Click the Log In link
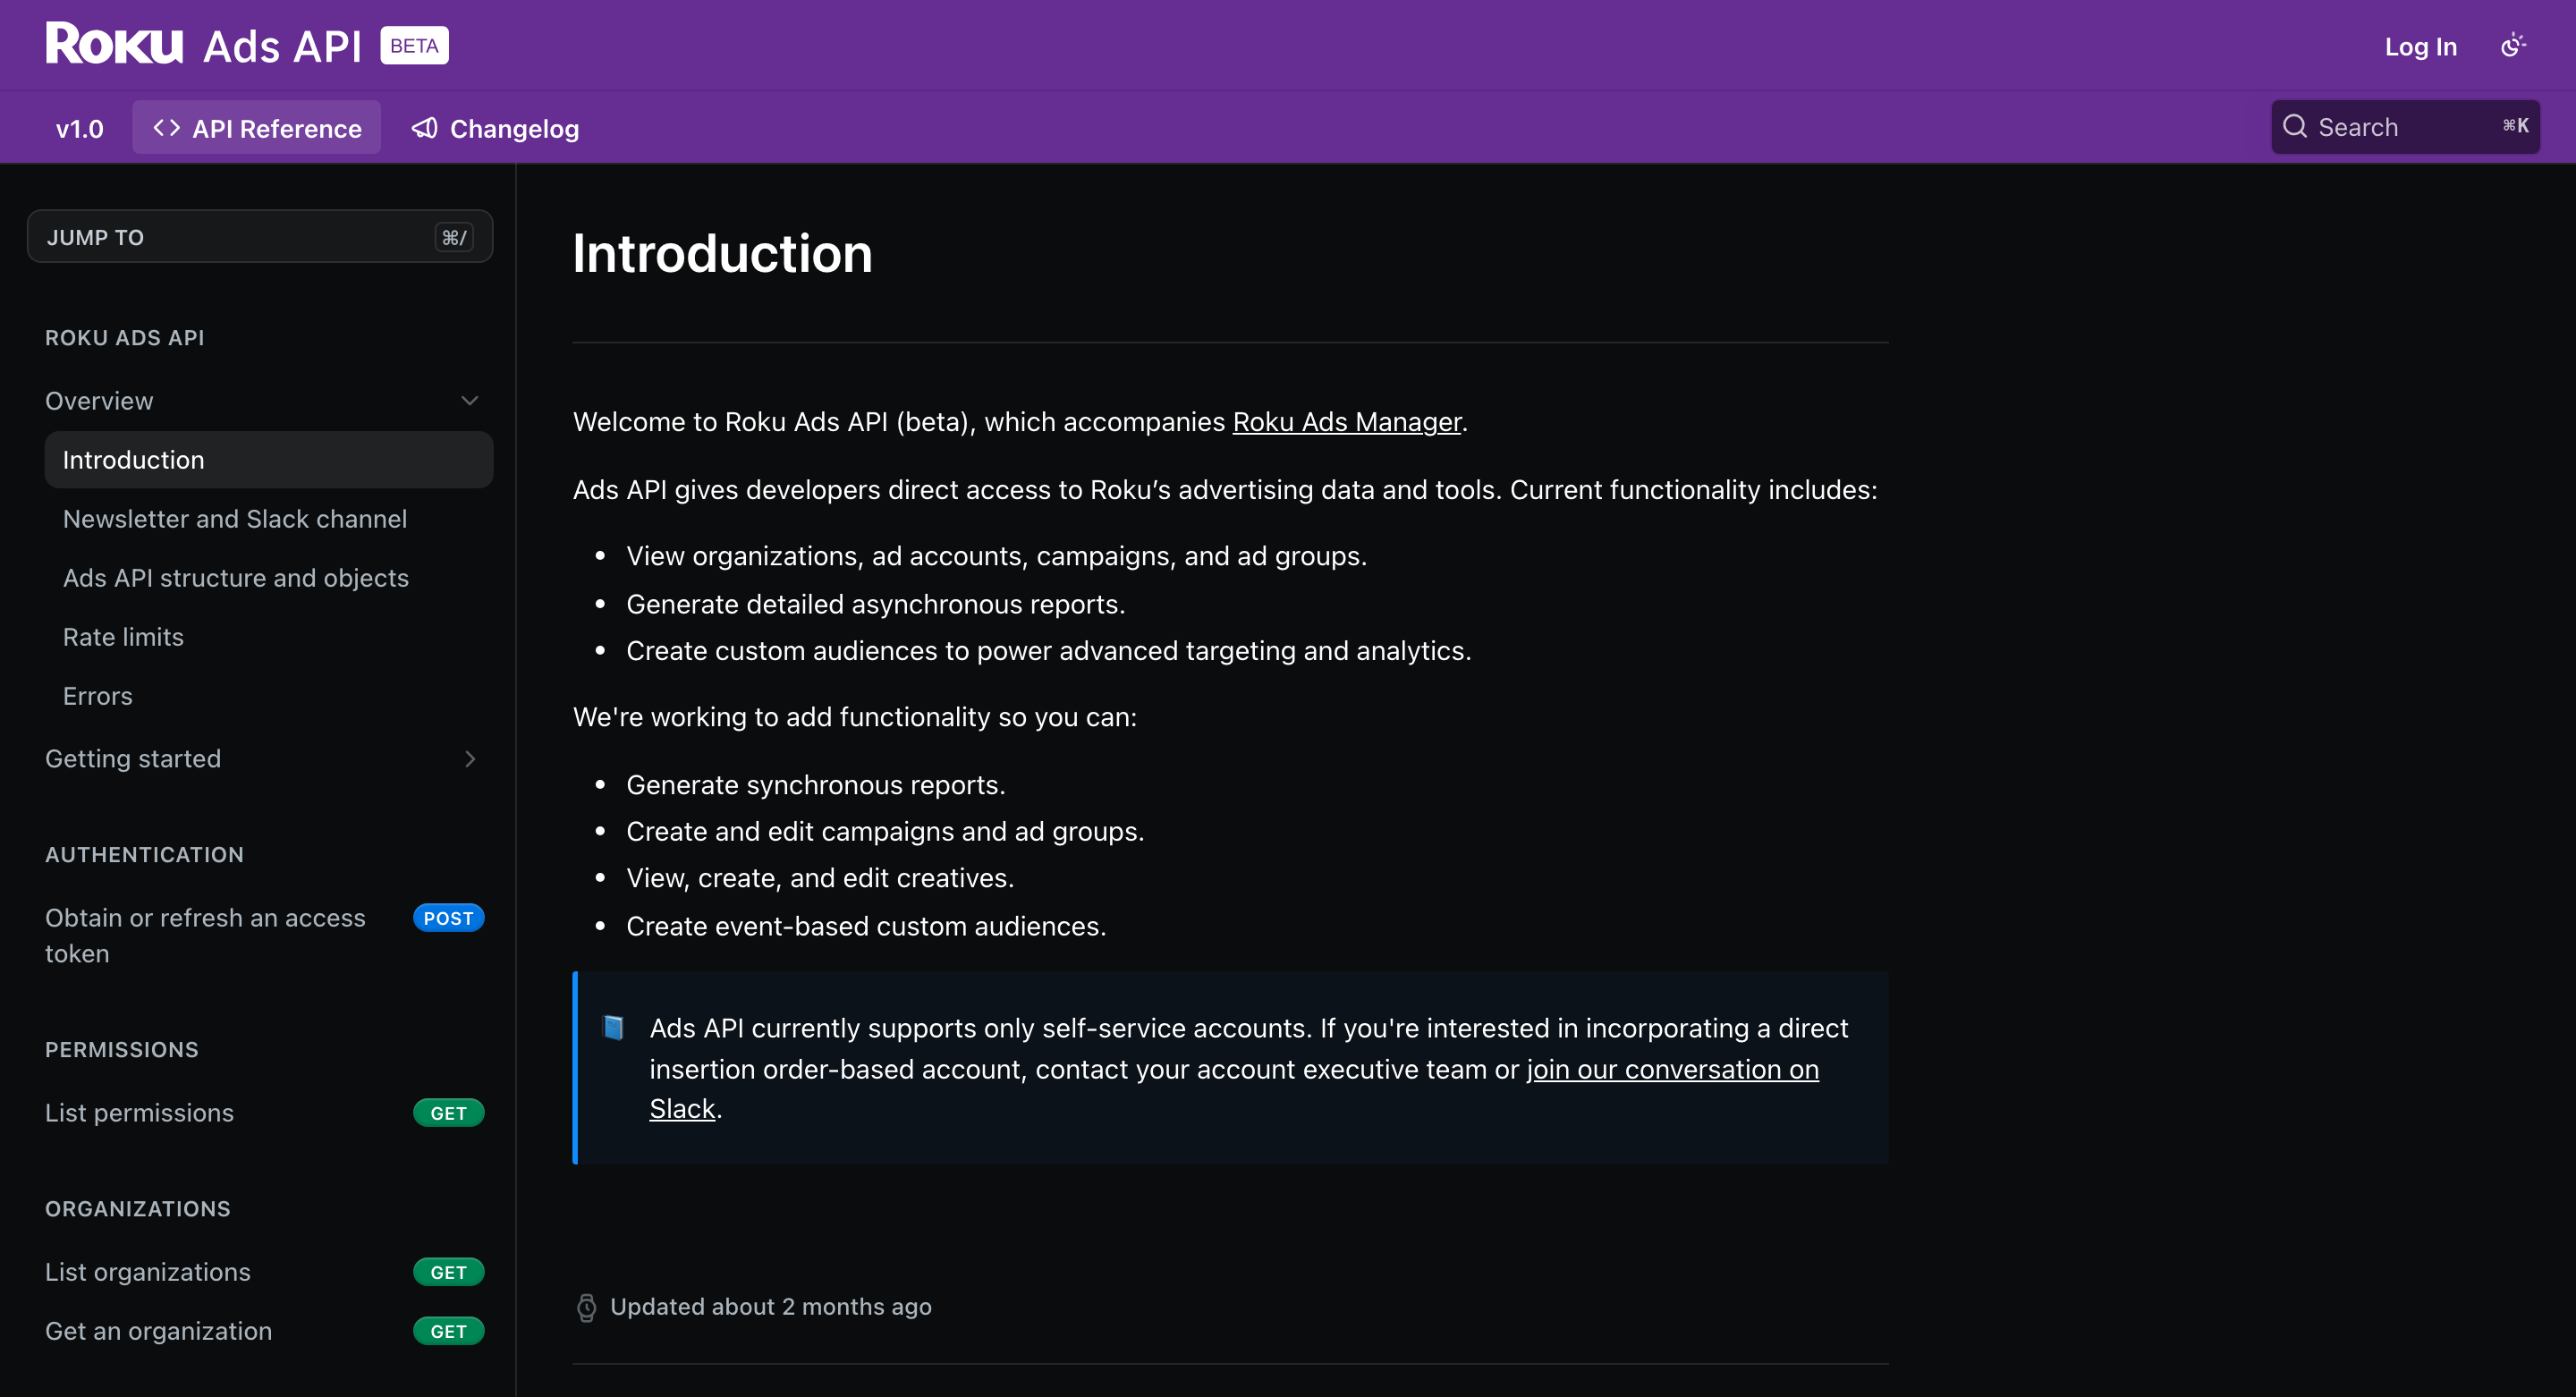Image resolution: width=2576 pixels, height=1397 pixels. (2420, 46)
